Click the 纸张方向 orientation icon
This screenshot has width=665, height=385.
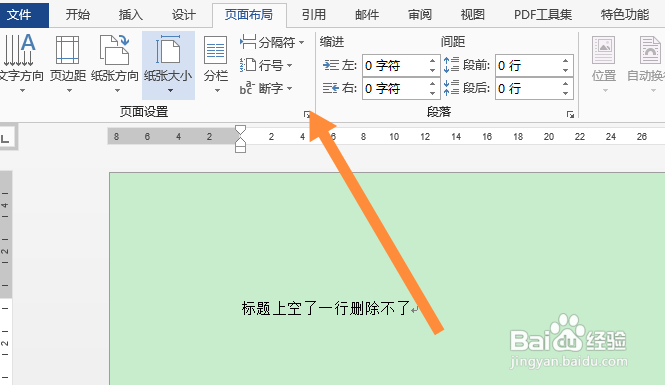point(115,50)
